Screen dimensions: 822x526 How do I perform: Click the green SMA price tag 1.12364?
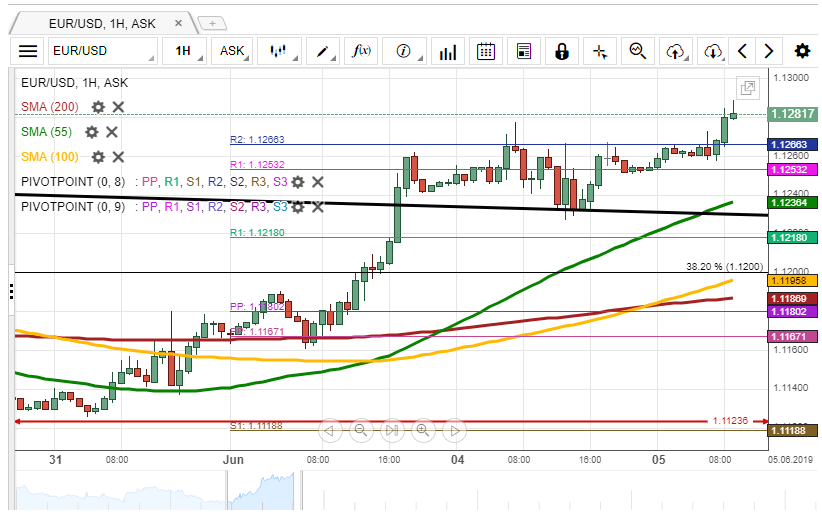pyautogui.click(x=792, y=202)
